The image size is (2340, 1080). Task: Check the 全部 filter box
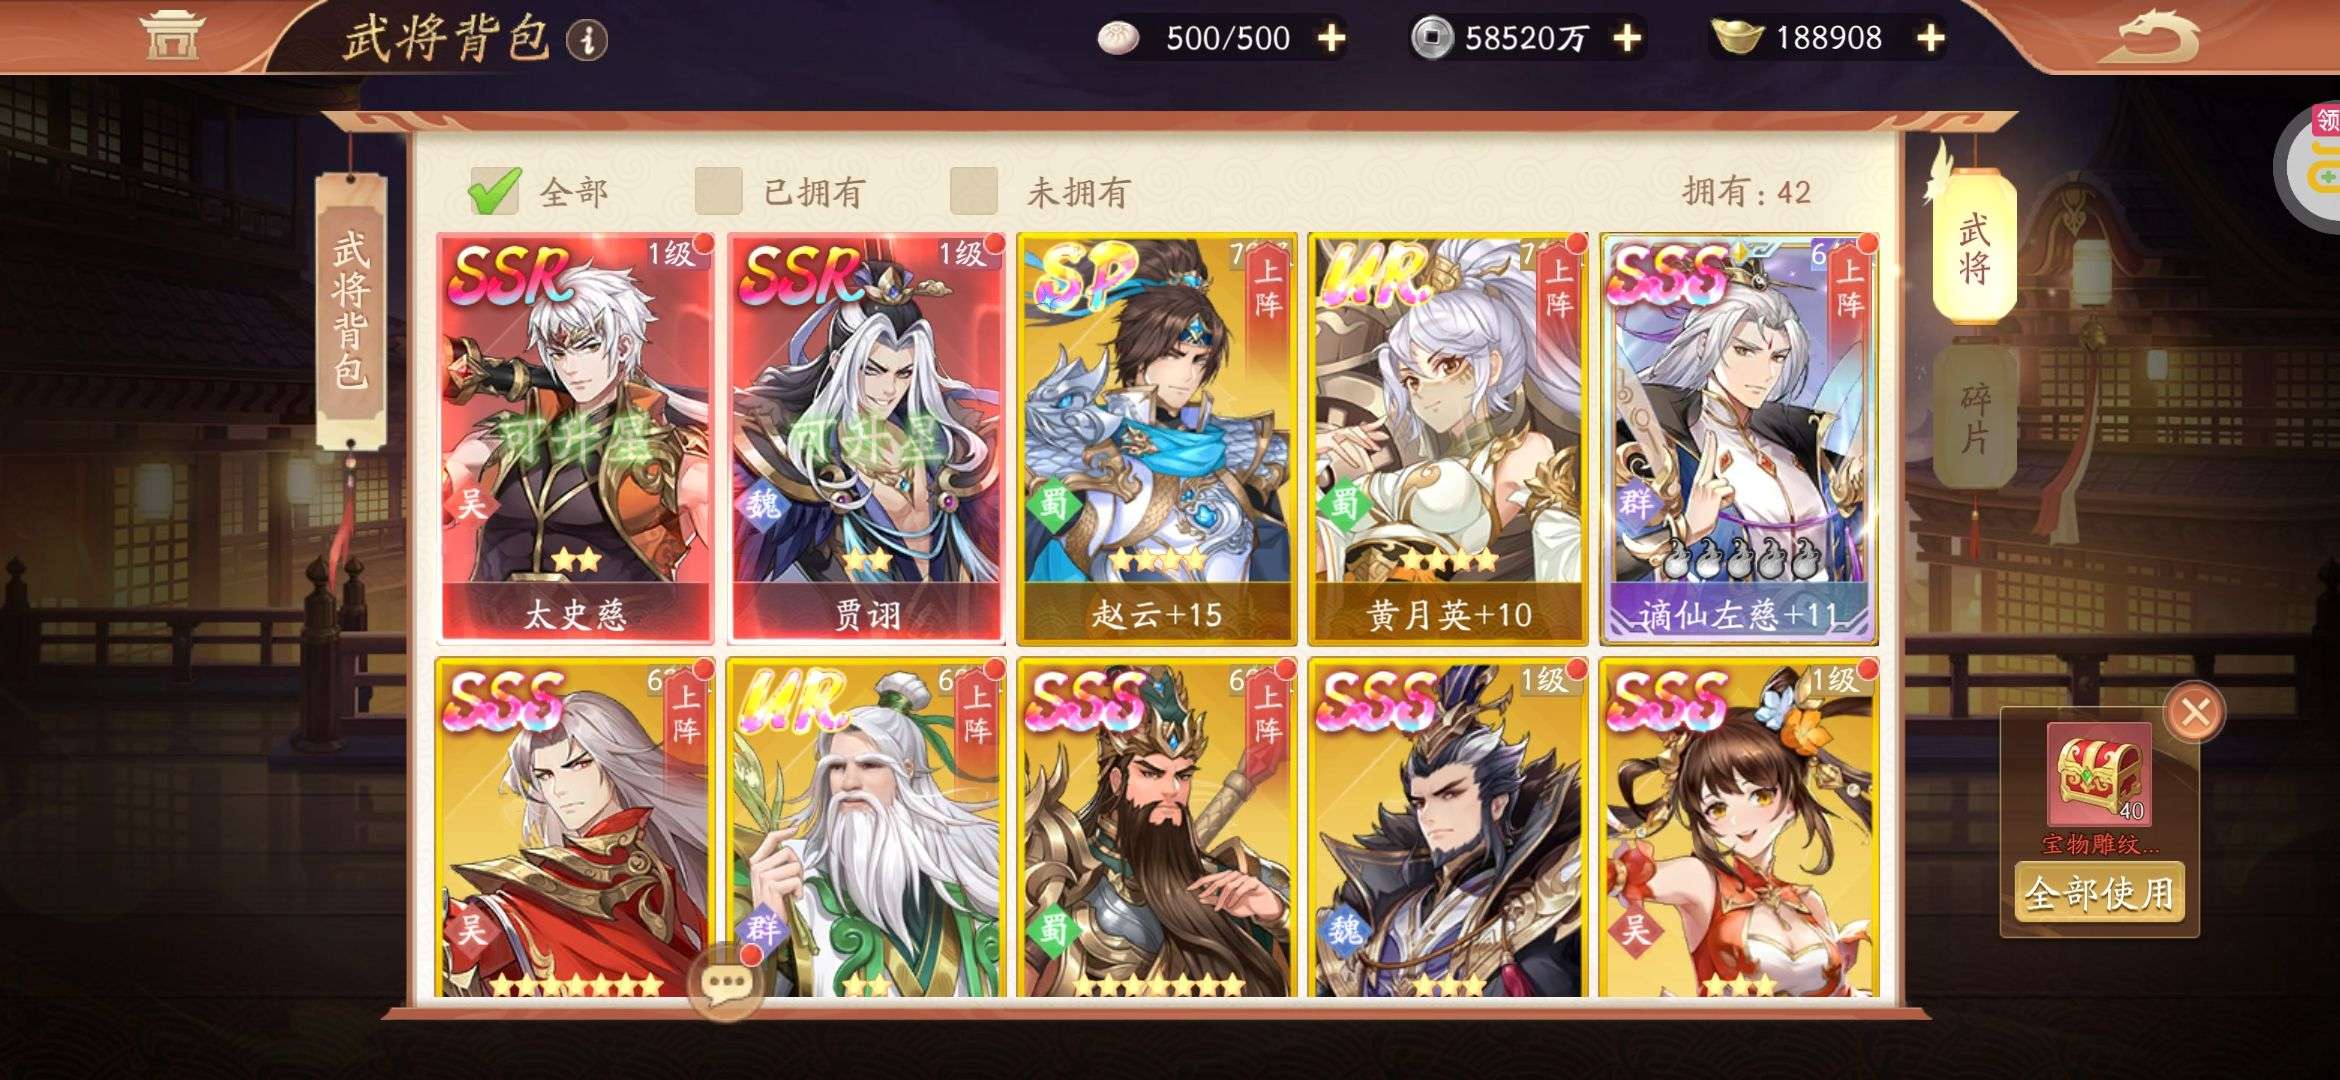pyautogui.click(x=494, y=191)
